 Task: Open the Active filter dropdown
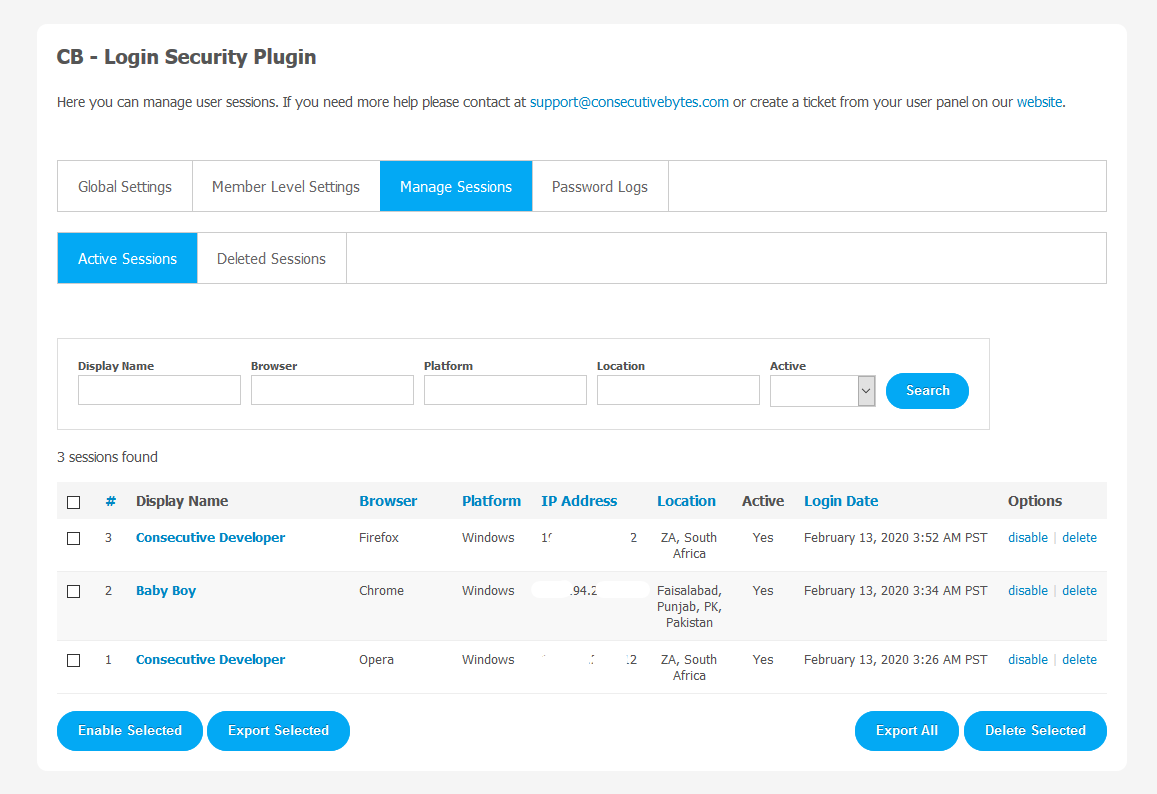tap(822, 391)
